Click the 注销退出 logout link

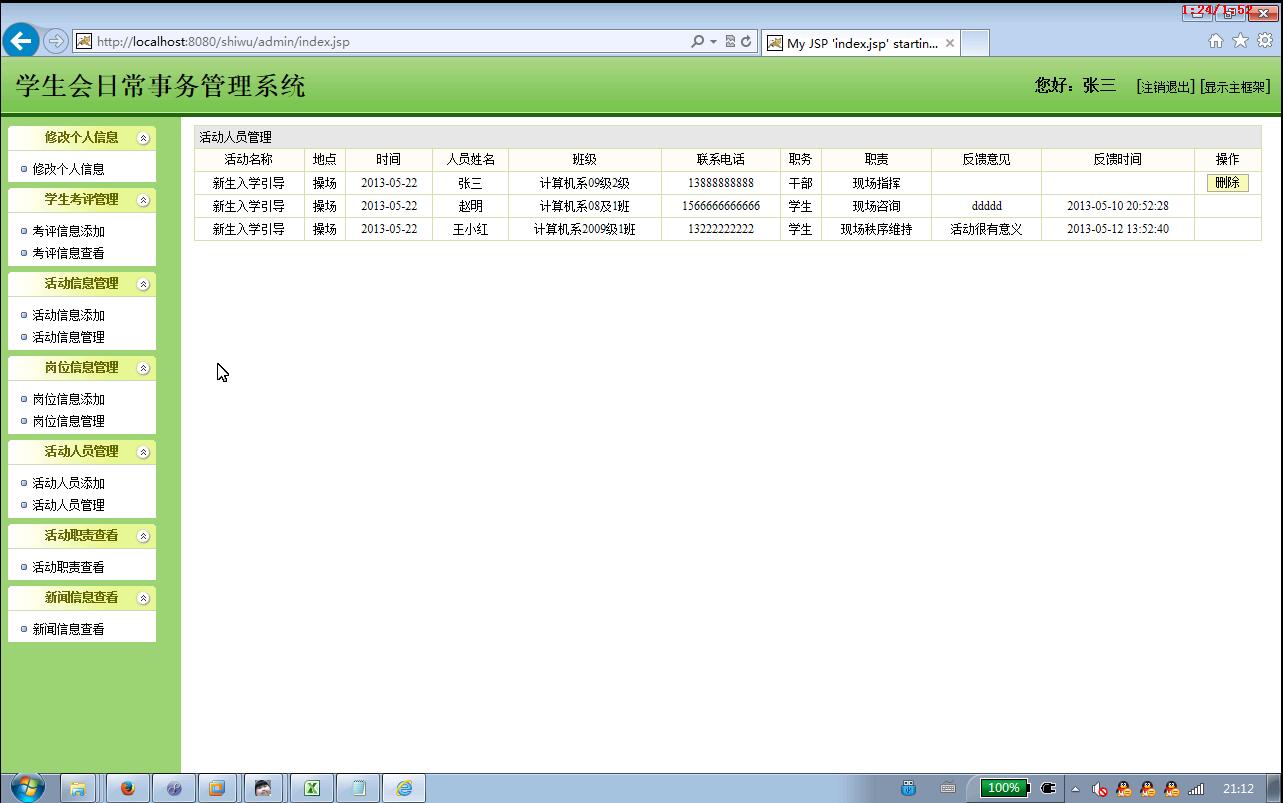1166,87
